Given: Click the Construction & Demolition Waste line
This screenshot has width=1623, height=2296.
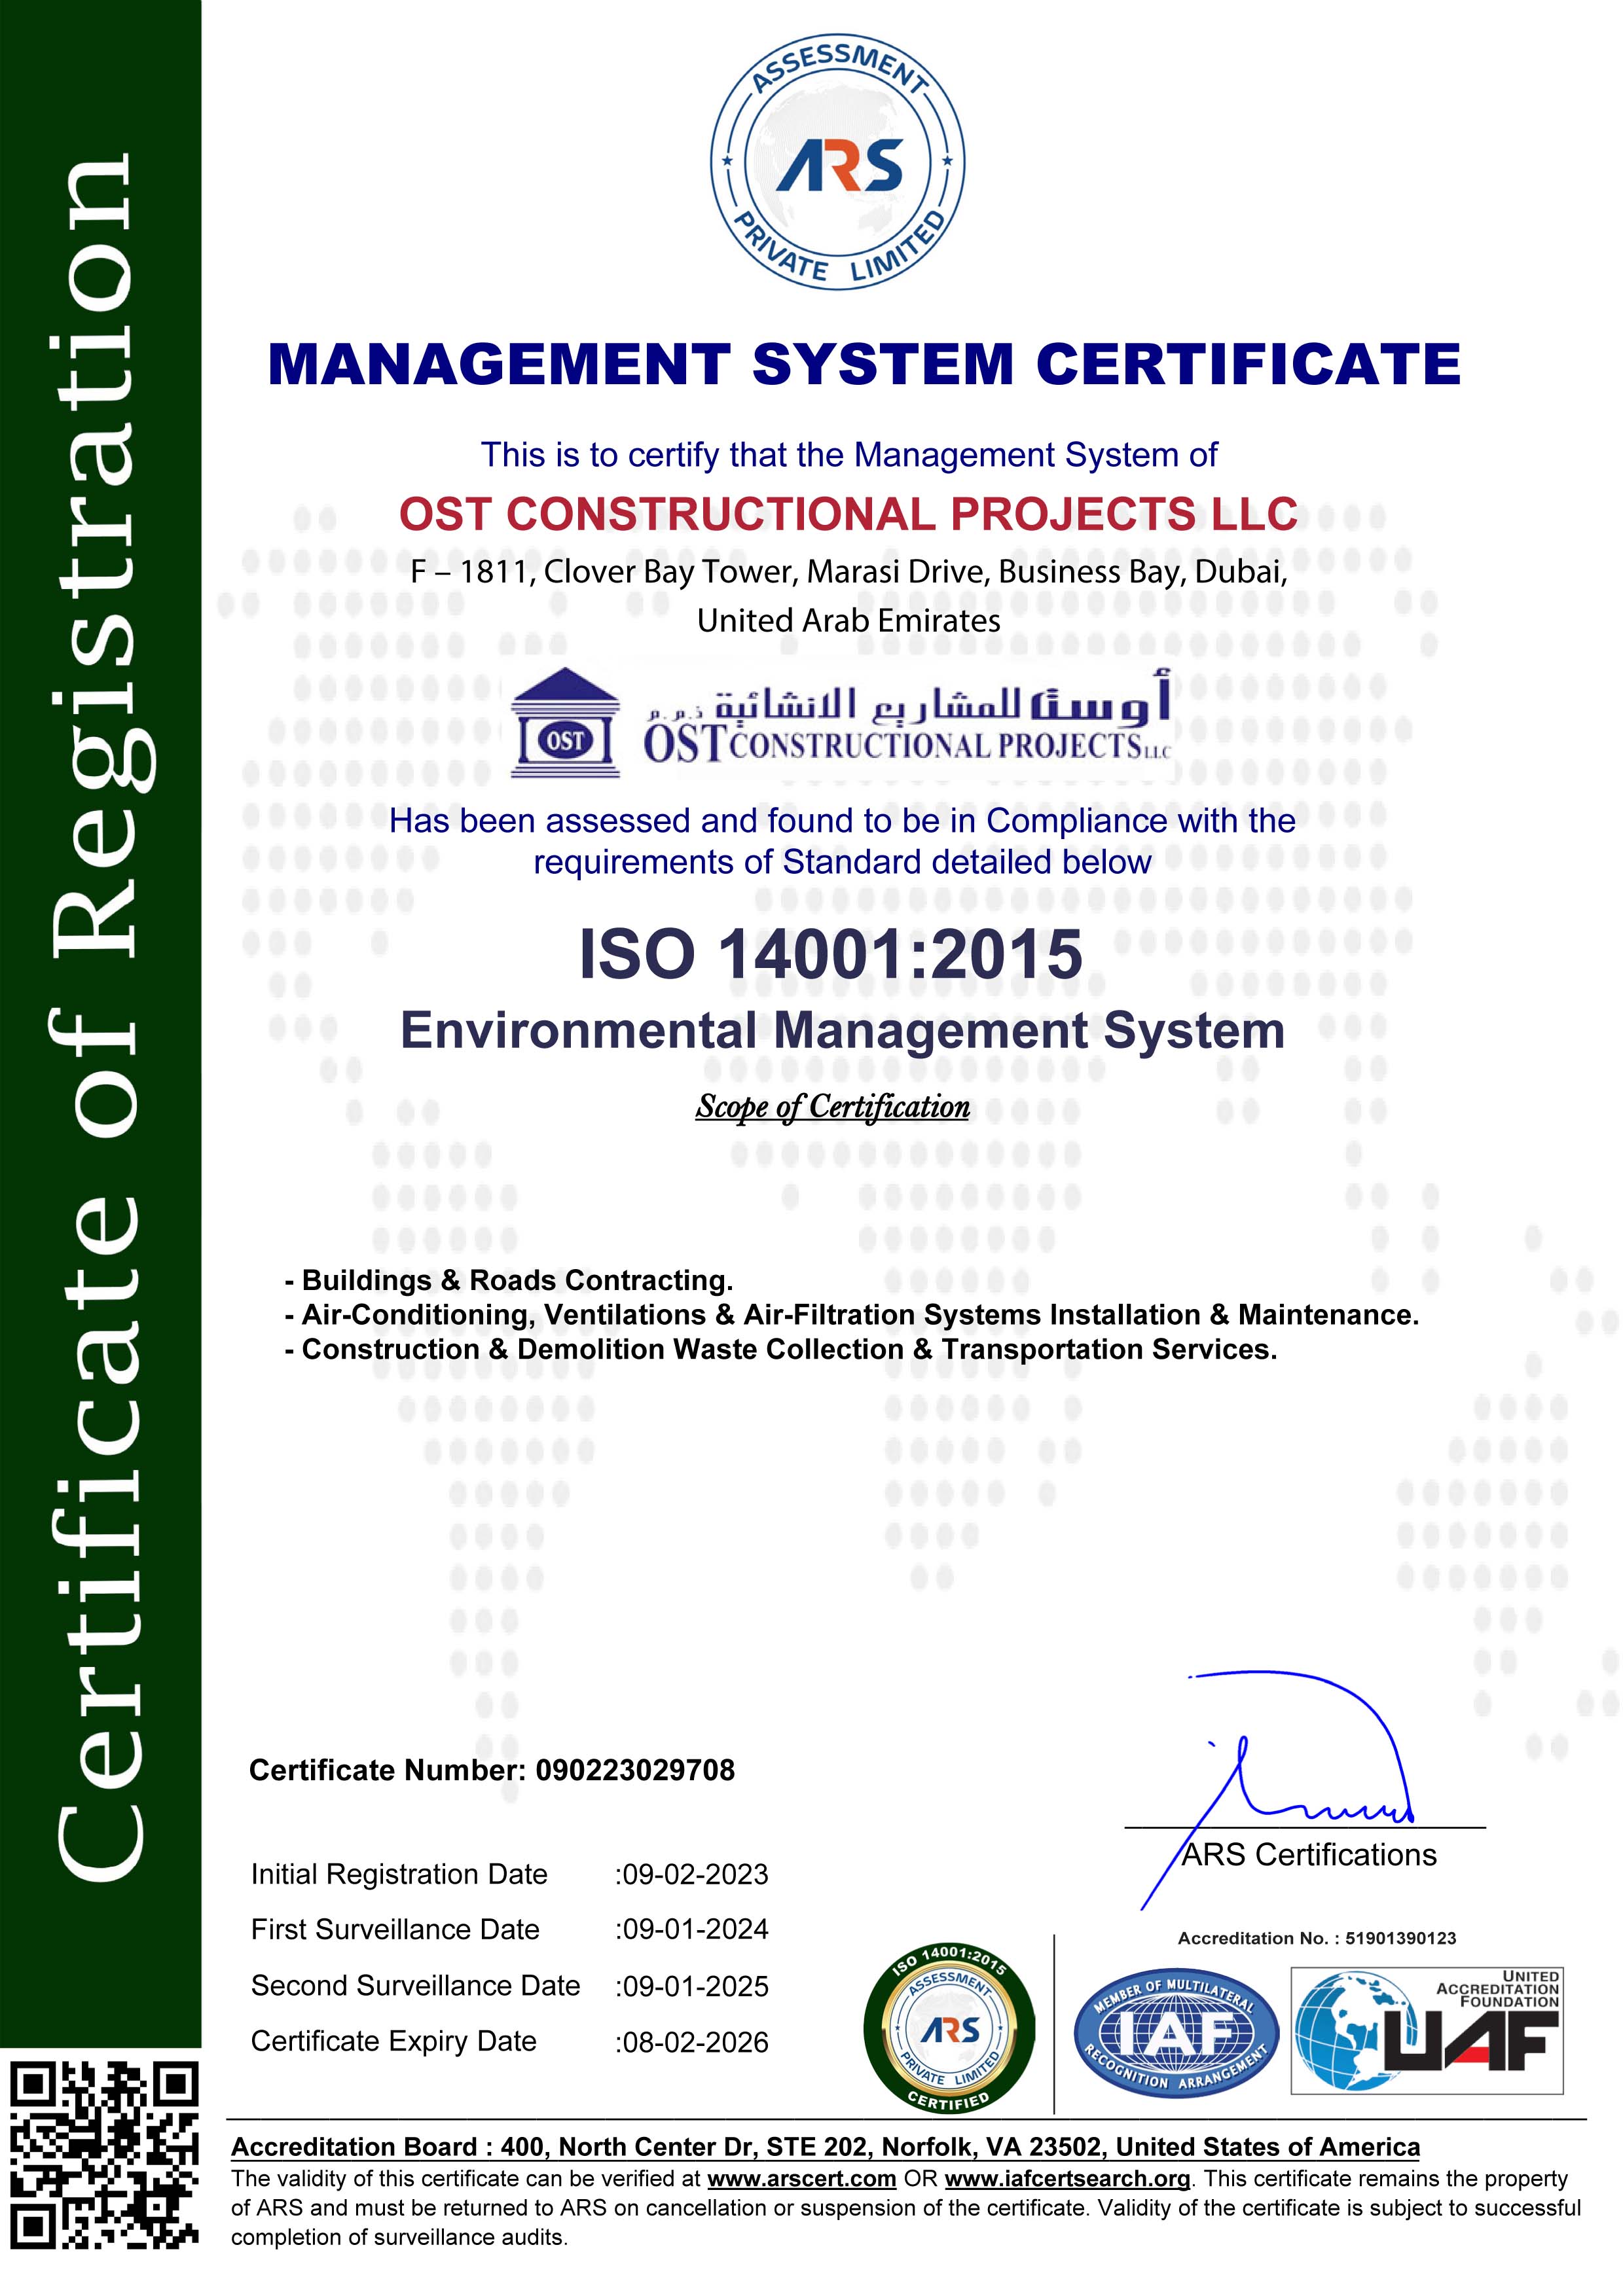Looking at the screenshot, I should coord(781,1349).
